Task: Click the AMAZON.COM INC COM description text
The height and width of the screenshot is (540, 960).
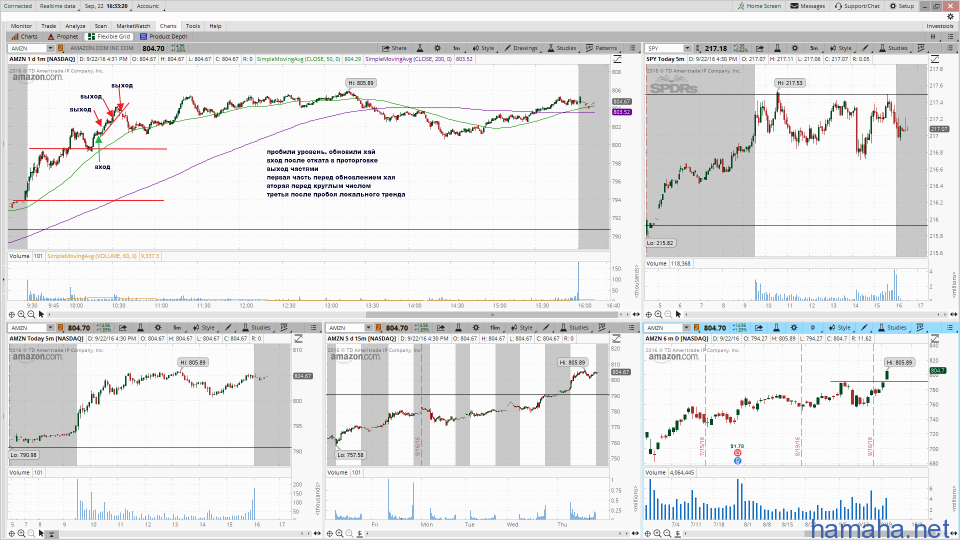Action: (x=102, y=48)
